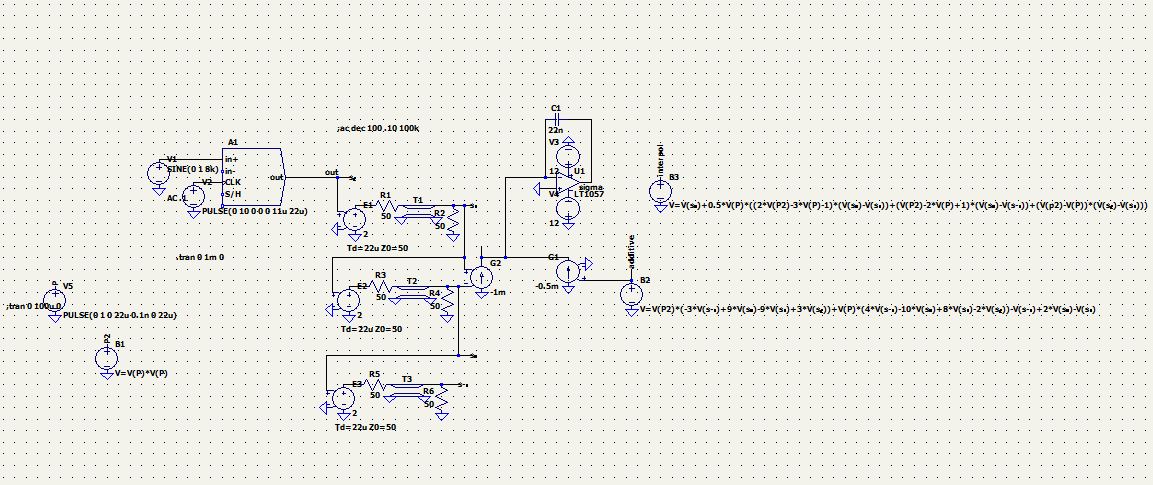Click the 'additive' net label
This screenshot has height=485, width=1153.
tap(632, 251)
